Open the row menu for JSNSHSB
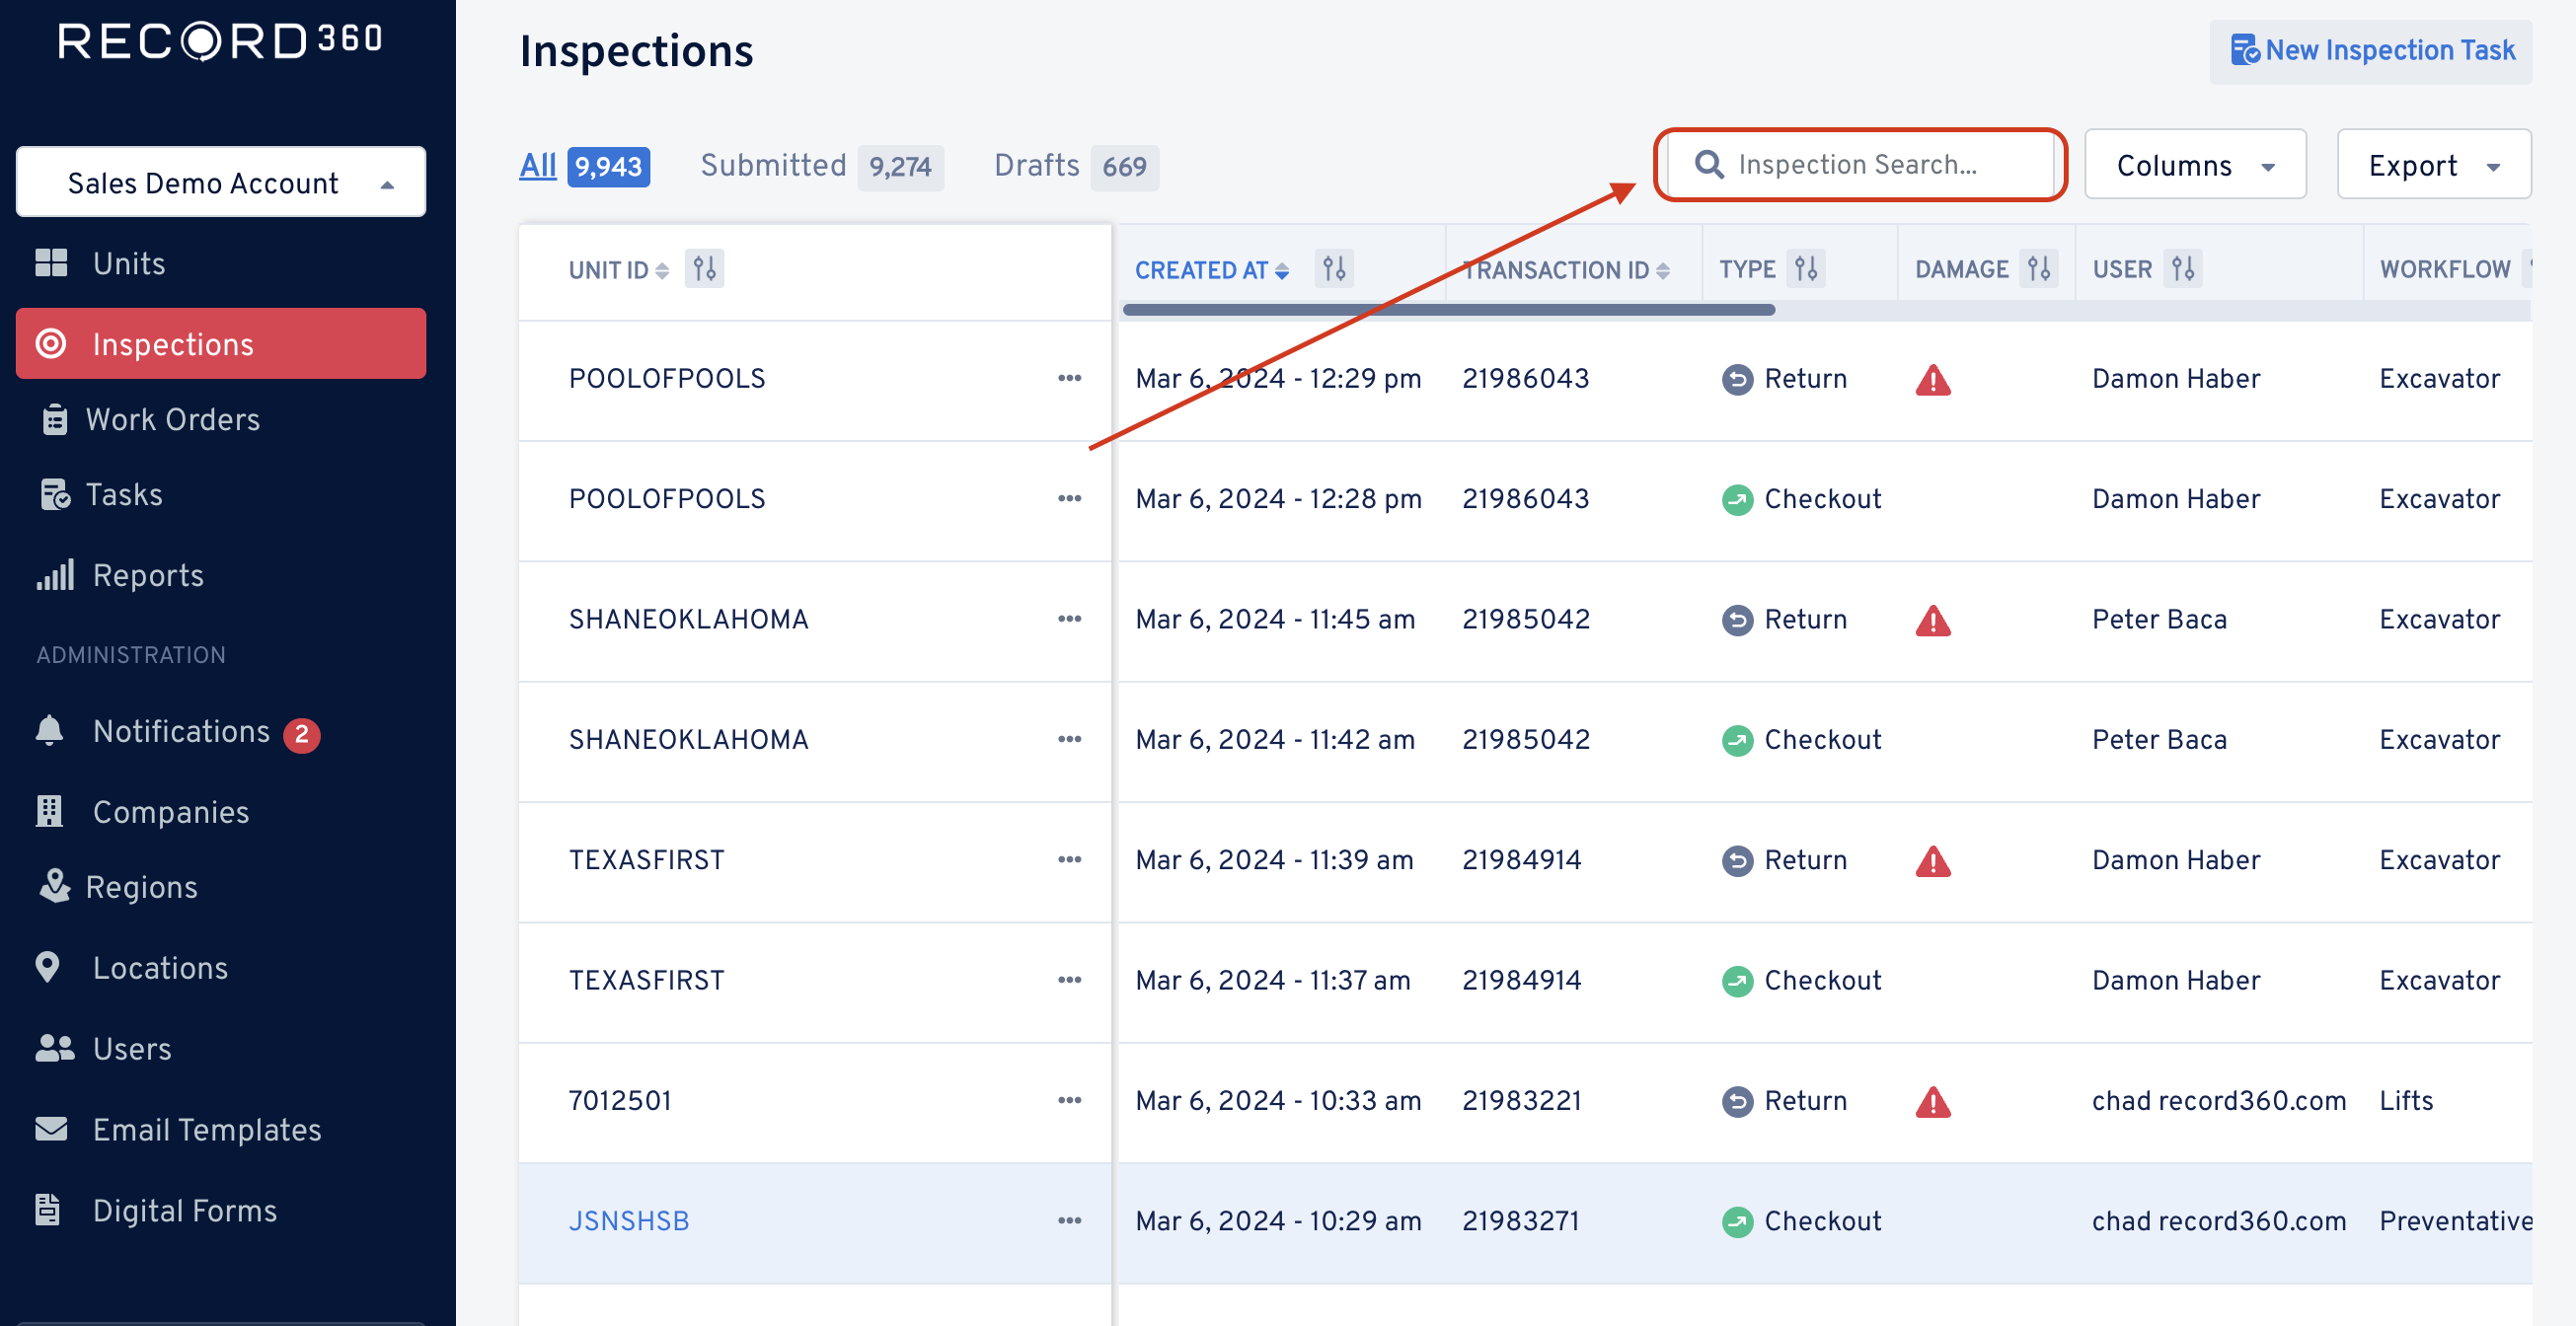The image size is (2576, 1326). [1069, 1220]
